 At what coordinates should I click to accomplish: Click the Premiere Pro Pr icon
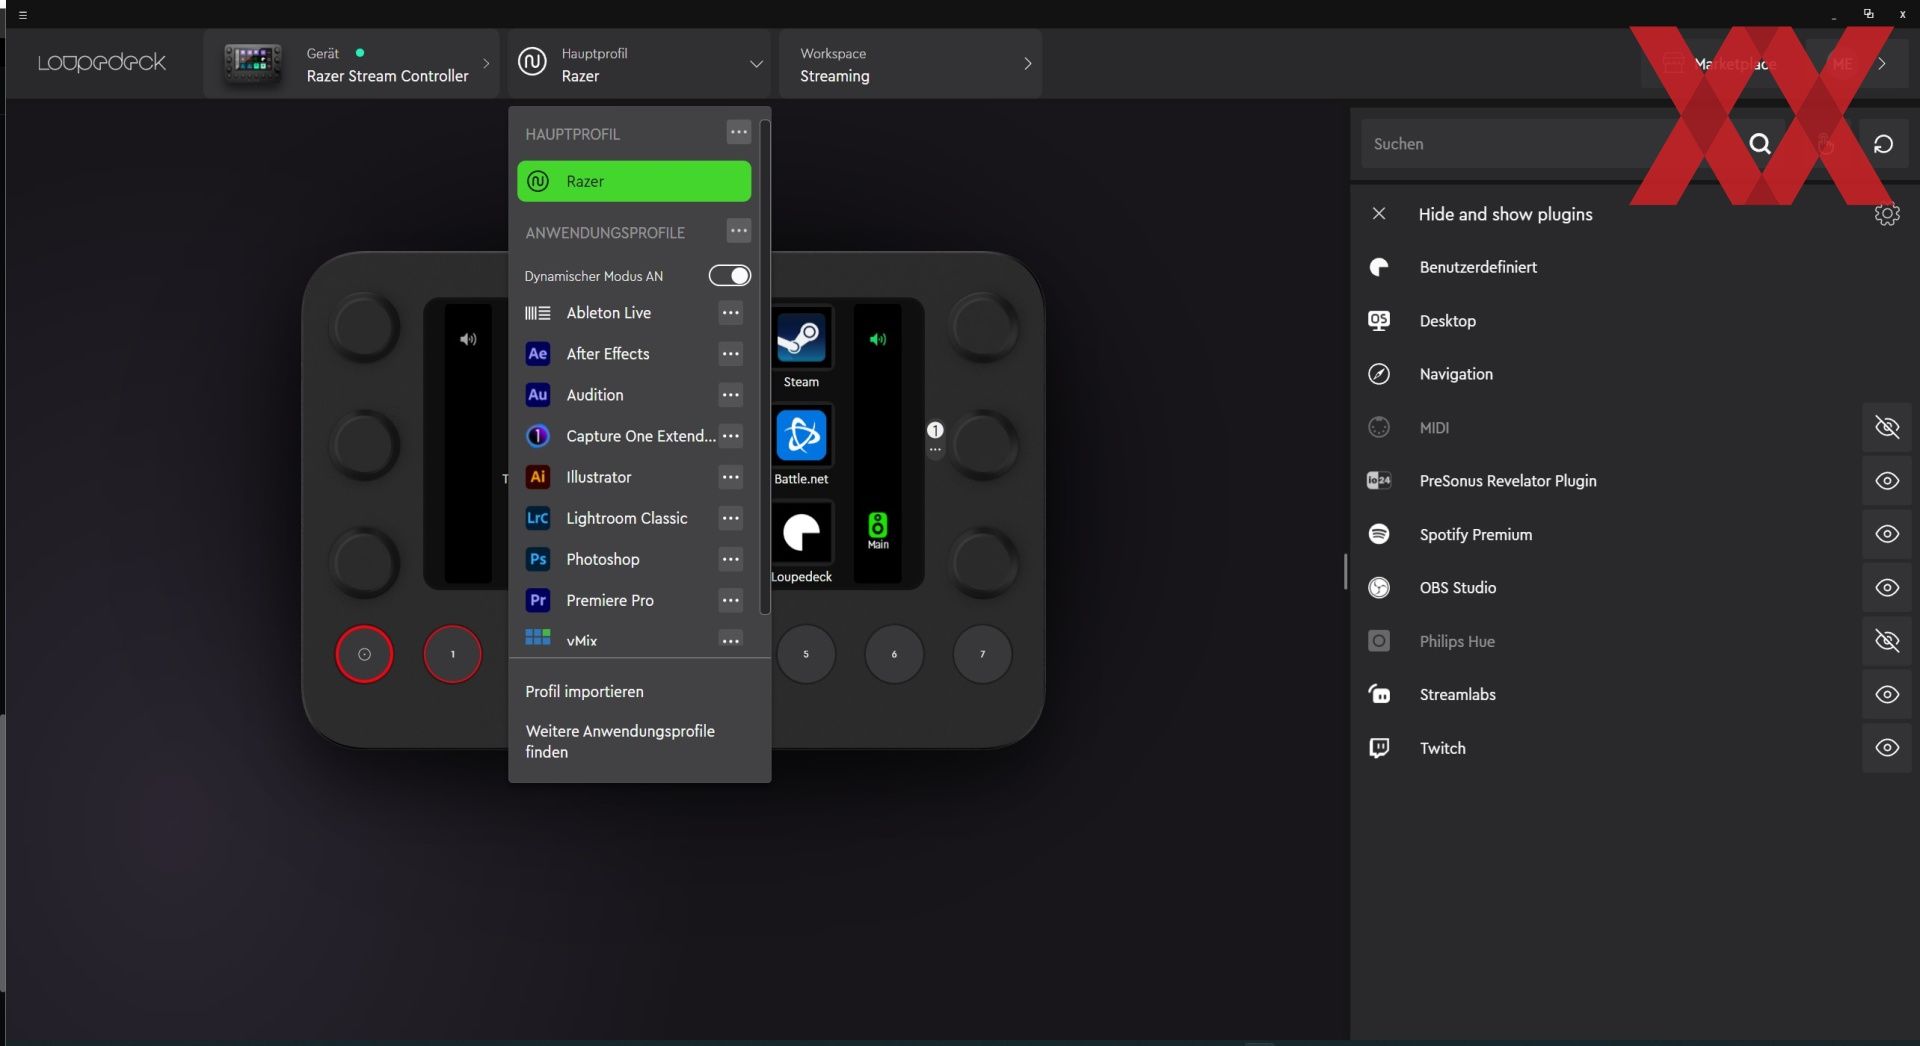tap(538, 600)
